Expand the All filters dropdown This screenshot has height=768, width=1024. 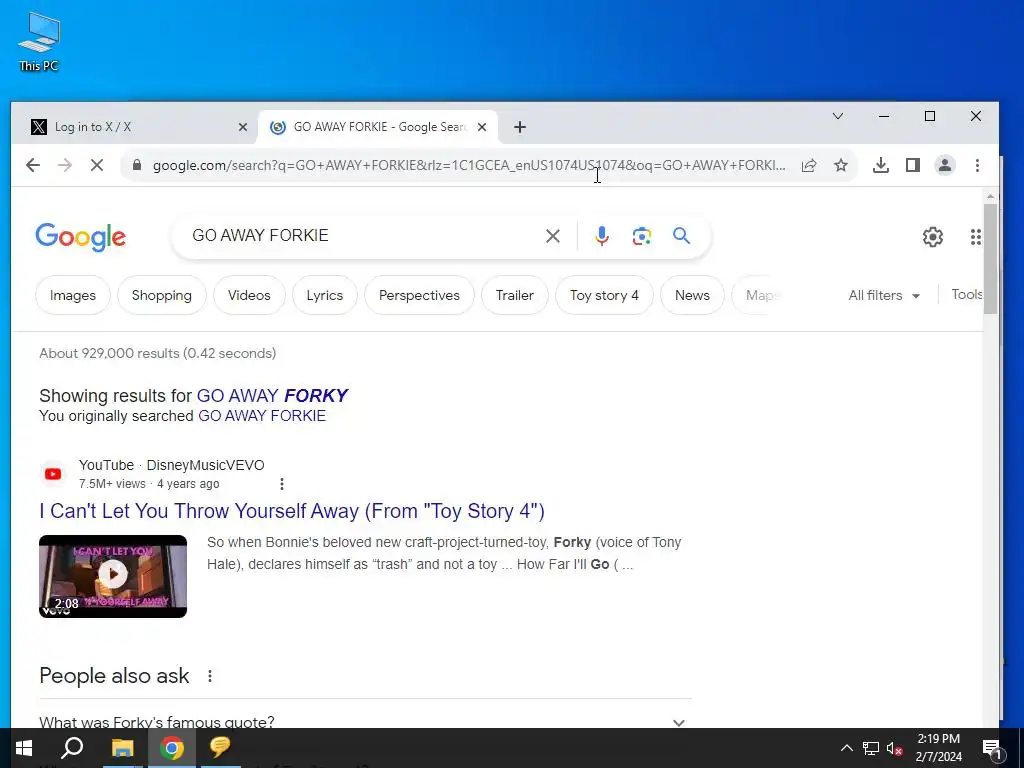pyautogui.click(x=884, y=295)
